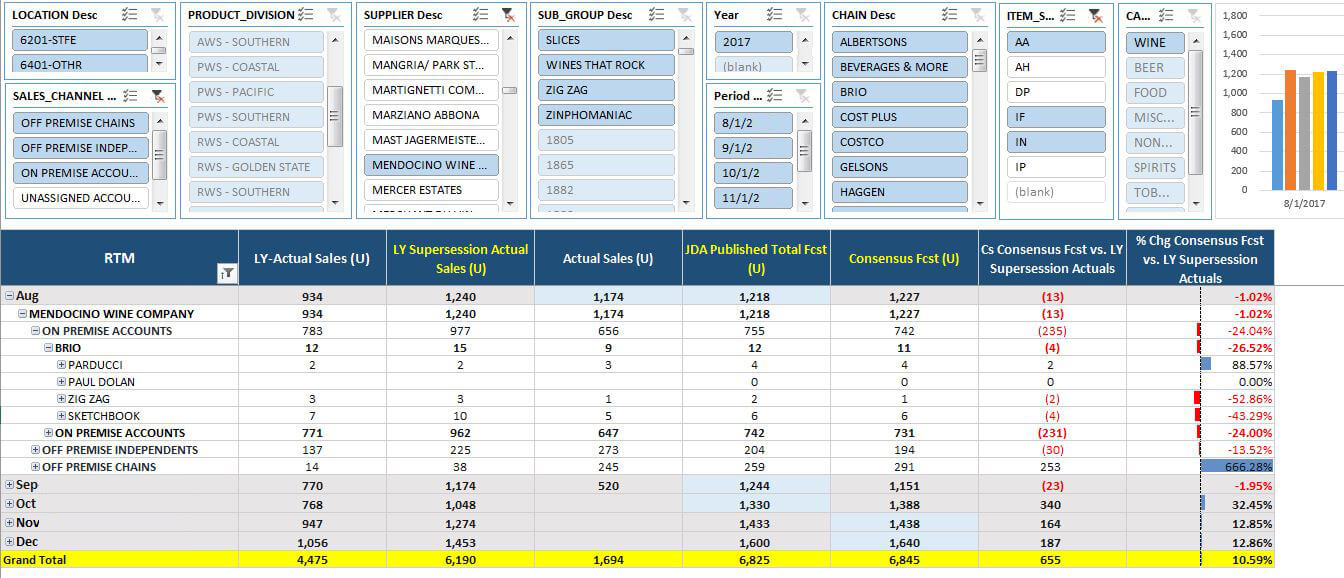Toggle multi-select on the ITEM_S slicer
The width and height of the screenshot is (1344, 578).
point(1070,15)
